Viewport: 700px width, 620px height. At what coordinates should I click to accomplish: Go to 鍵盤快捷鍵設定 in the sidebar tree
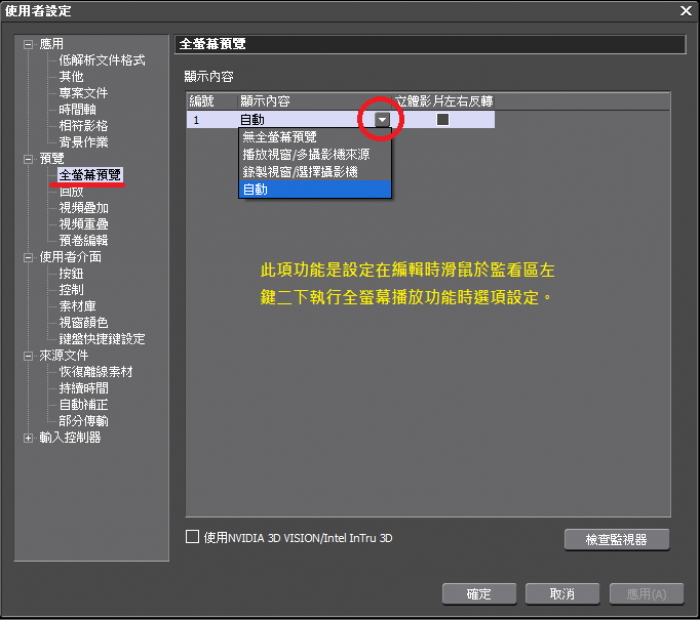pyautogui.click(x=102, y=339)
